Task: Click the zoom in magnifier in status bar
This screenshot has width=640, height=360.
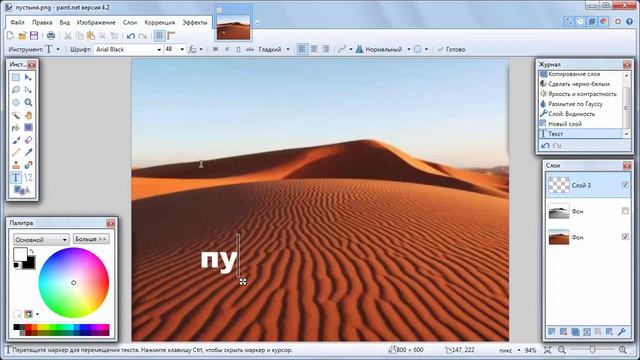Action: click(x=622, y=350)
